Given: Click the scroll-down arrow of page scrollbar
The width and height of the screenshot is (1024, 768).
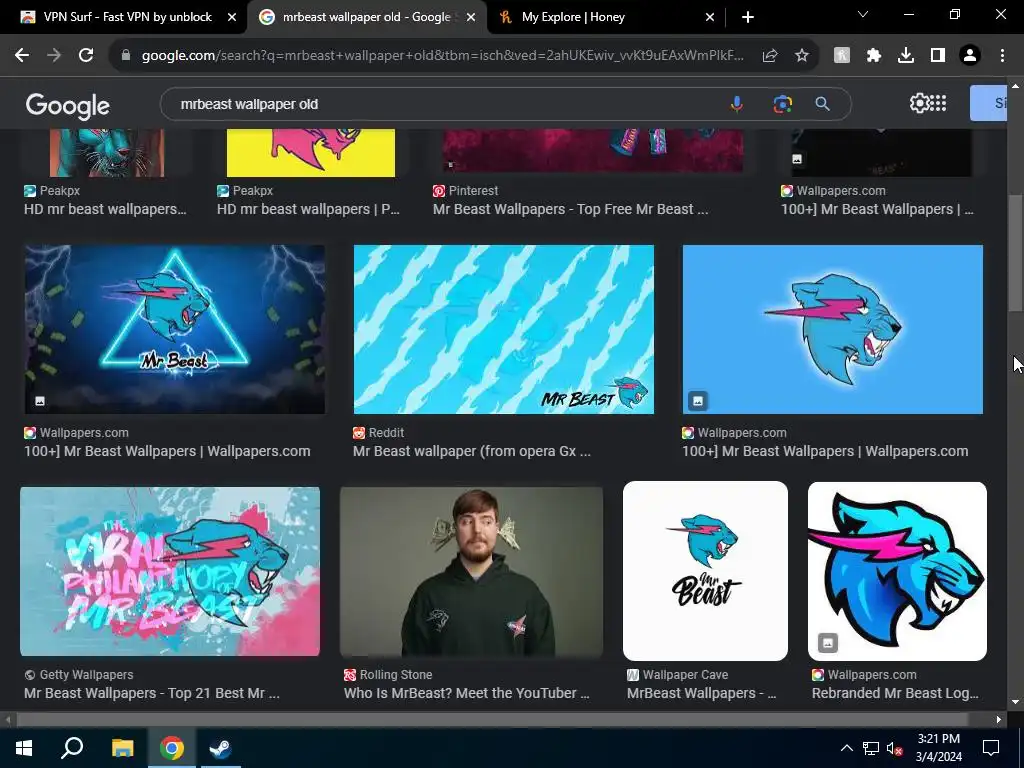Looking at the screenshot, I should (x=1015, y=702).
